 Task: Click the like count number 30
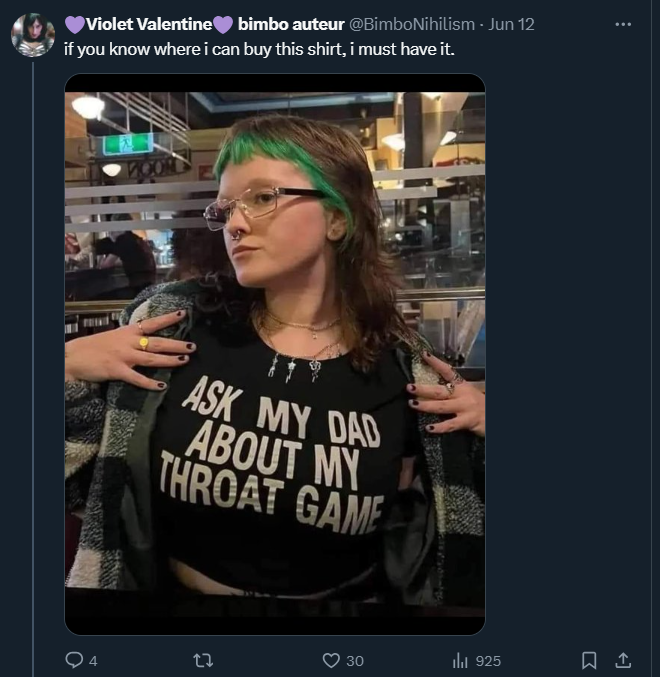tap(355, 661)
